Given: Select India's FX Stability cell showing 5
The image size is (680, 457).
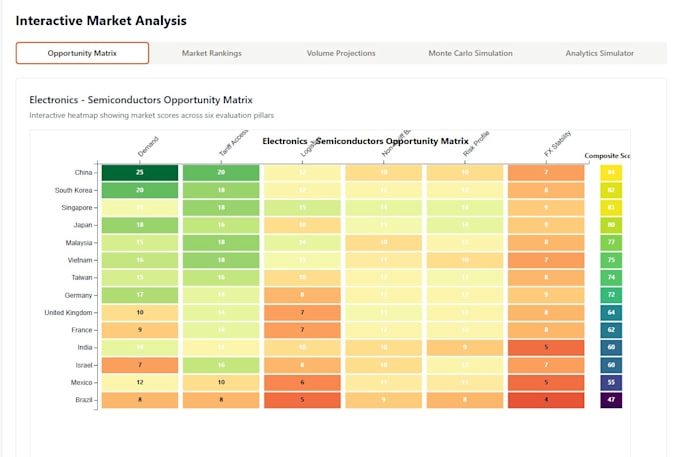Looking at the screenshot, I should 546,347.
